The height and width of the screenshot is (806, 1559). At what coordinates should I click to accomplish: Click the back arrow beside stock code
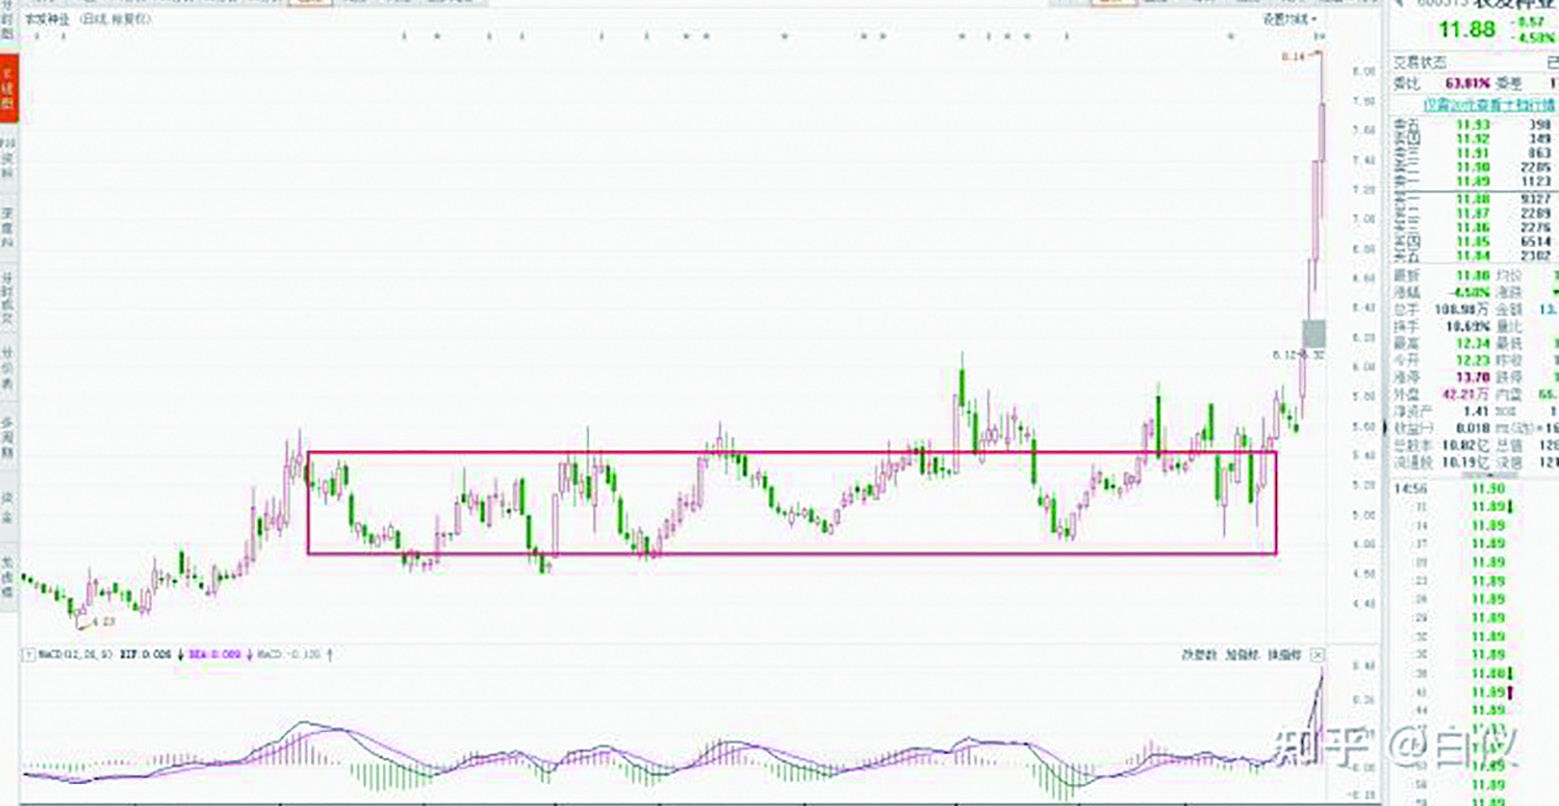pyautogui.click(x=1399, y=3)
